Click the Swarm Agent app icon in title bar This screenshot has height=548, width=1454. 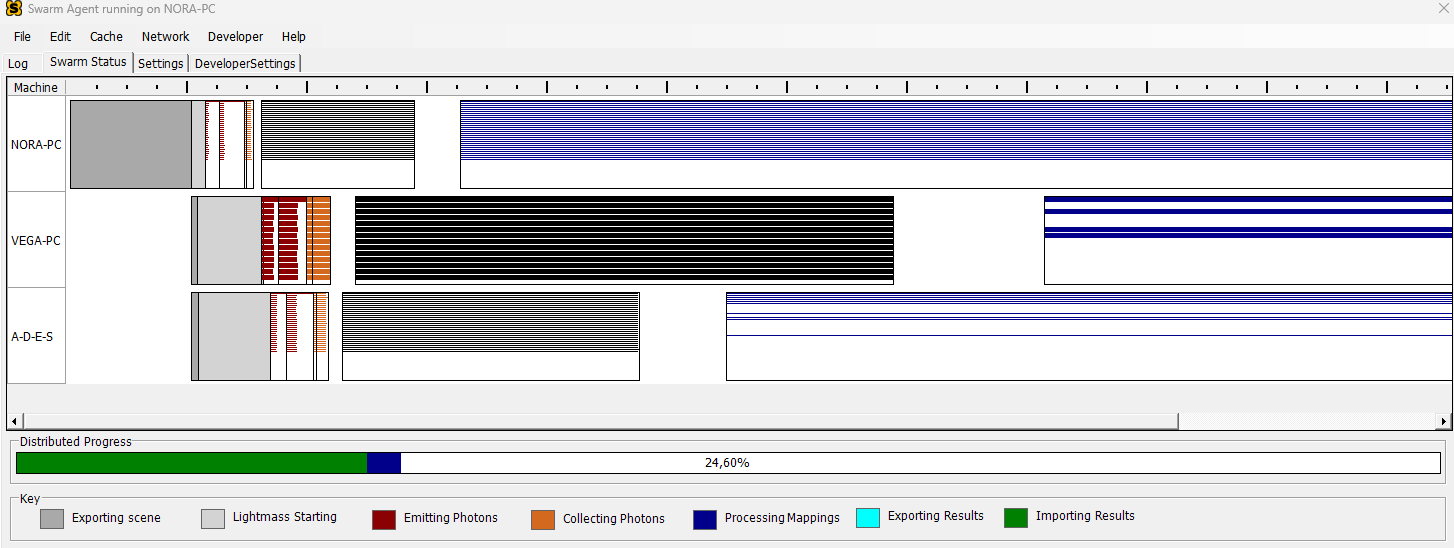point(14,9)
